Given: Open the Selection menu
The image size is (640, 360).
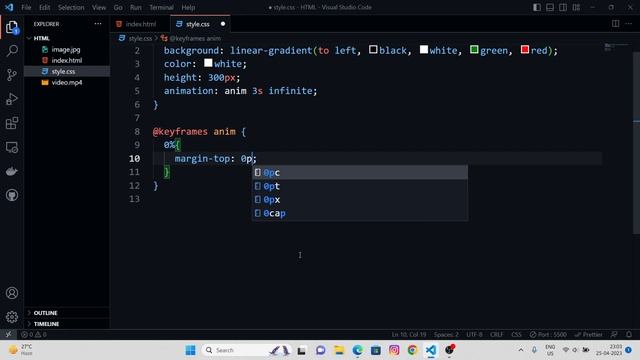Looking at the screenshot, I should tap(71, 7).
